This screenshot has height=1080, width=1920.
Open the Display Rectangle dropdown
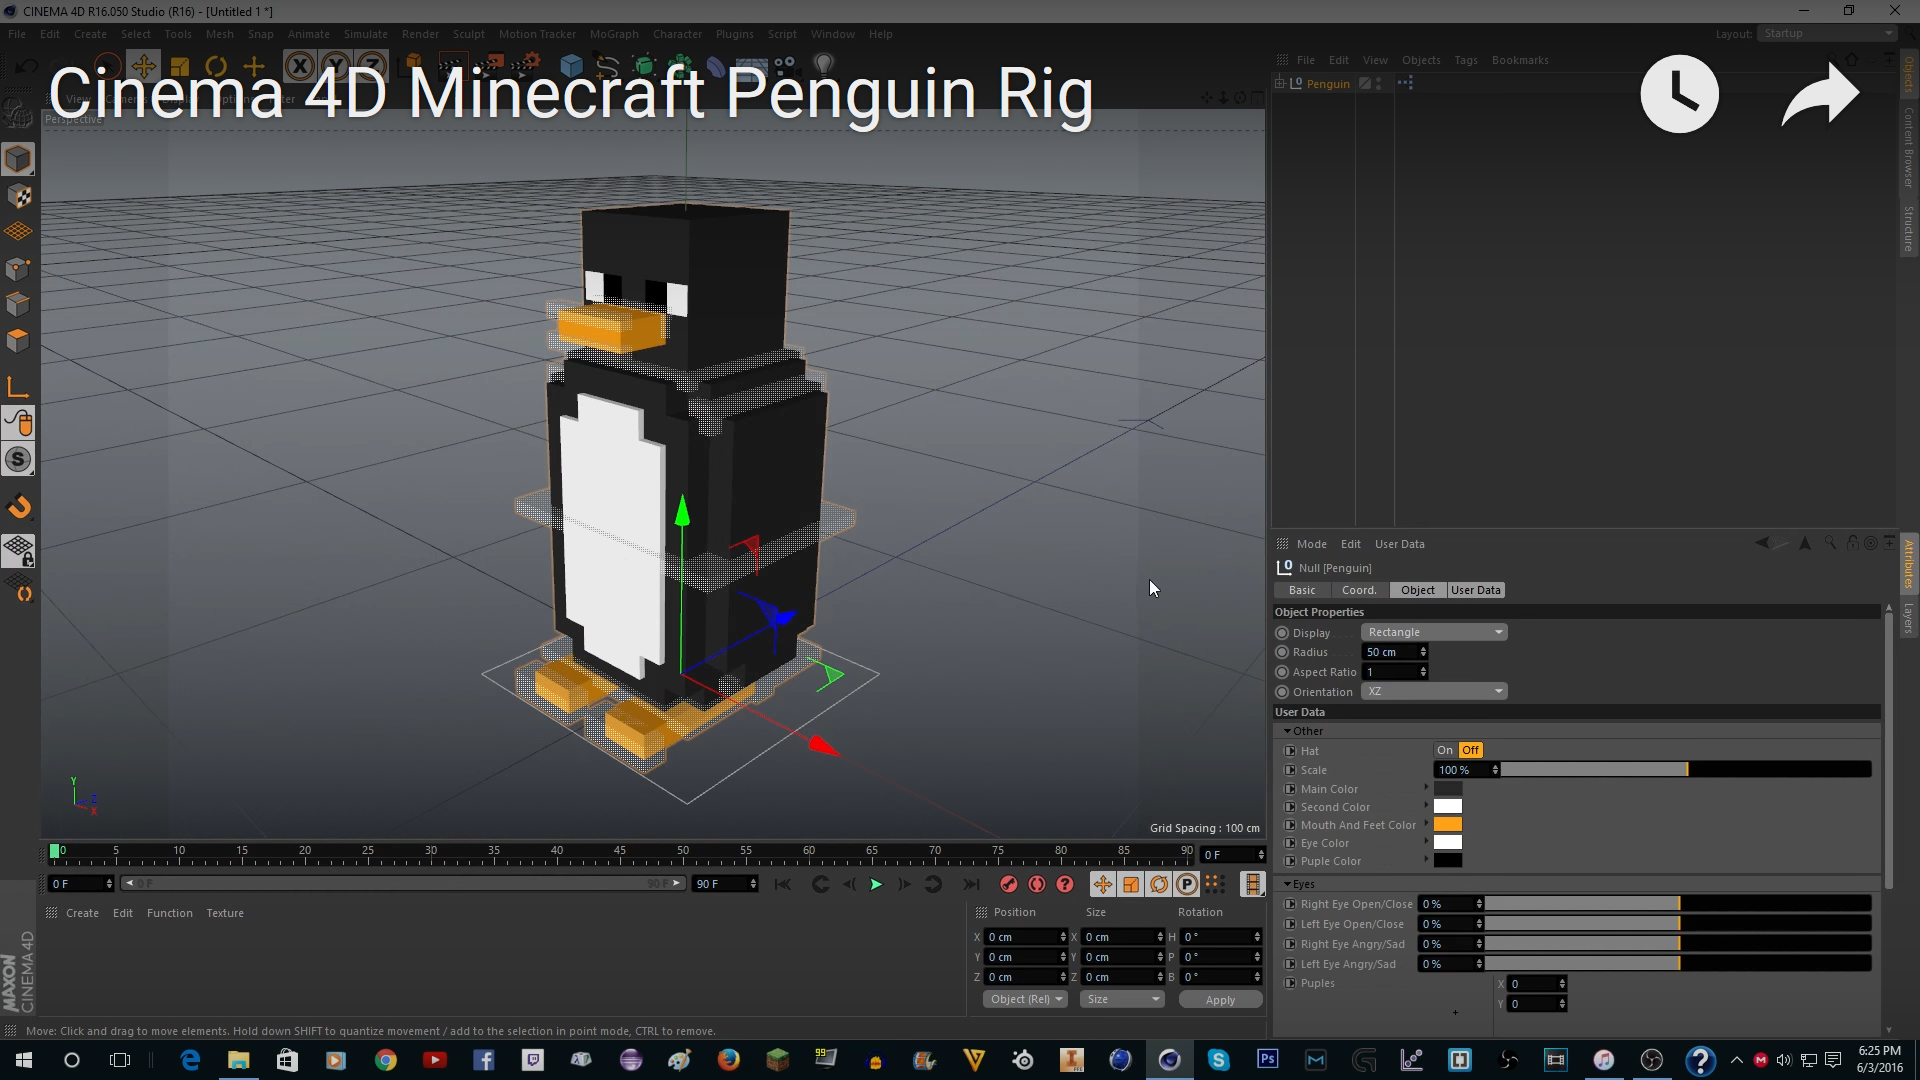1434,632
